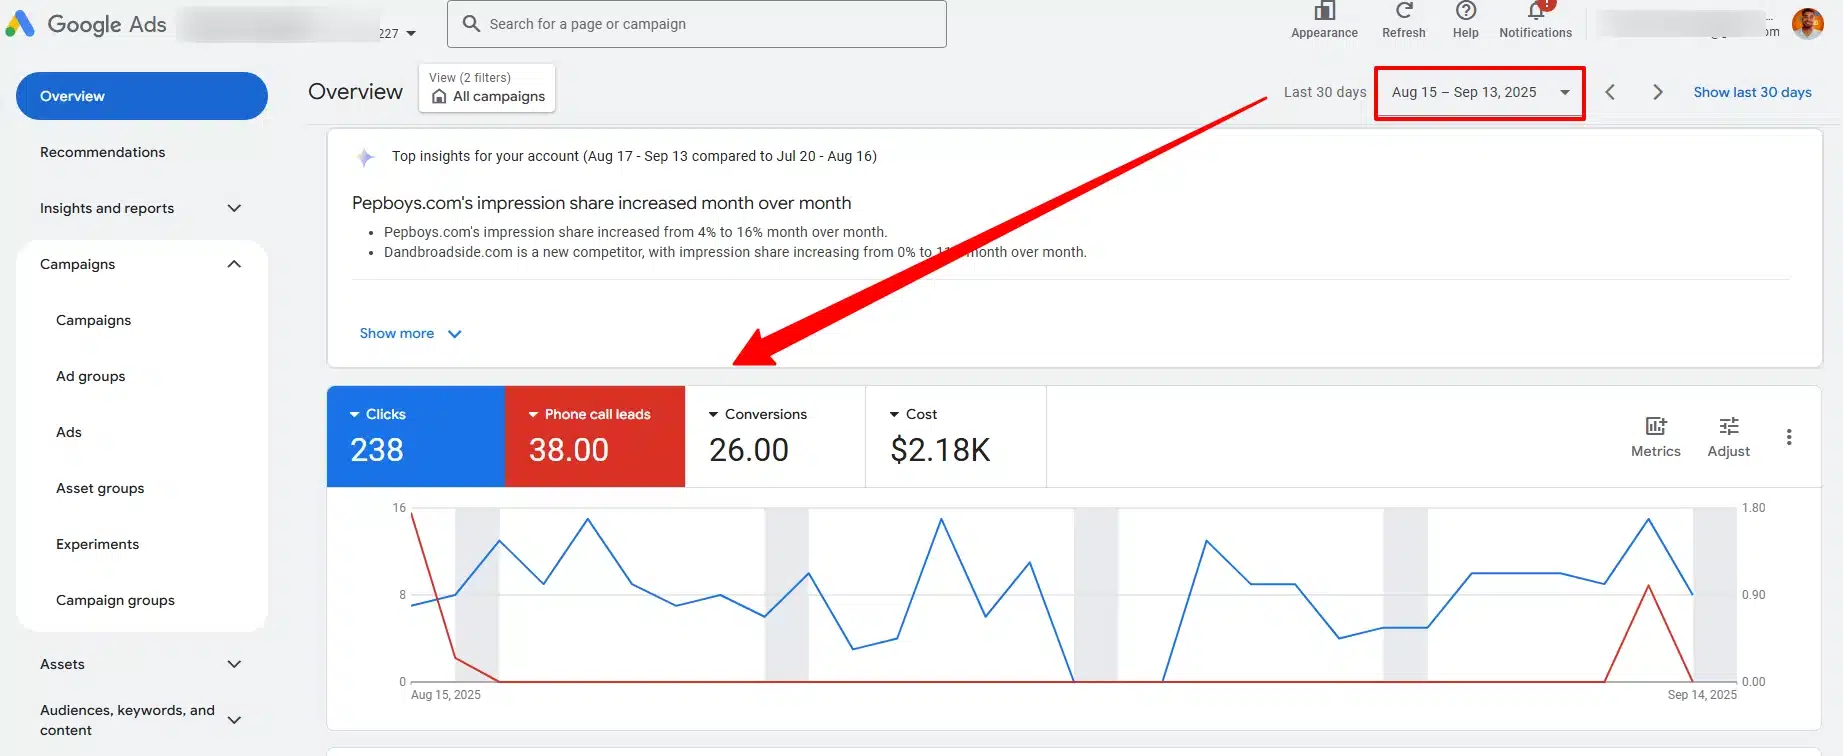Open Ad groups in the sidebar
The height and width of the screenshot is (756, 1843).
(x=90, y=376)
